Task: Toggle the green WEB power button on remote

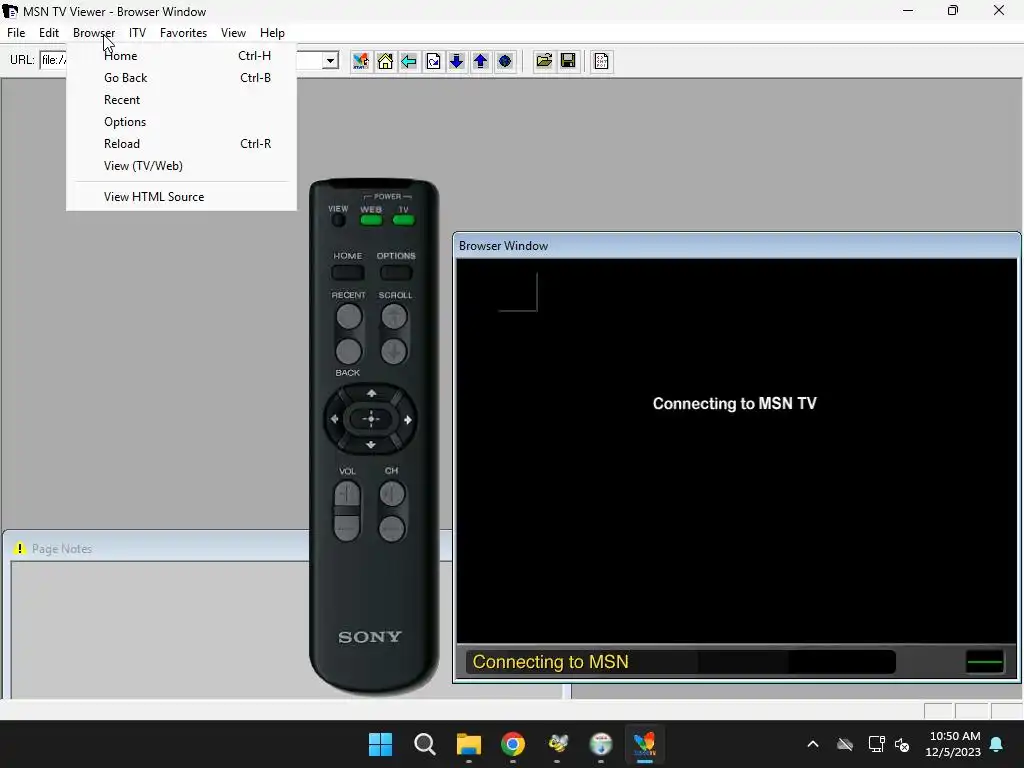Action: click(x=371, y=220)
